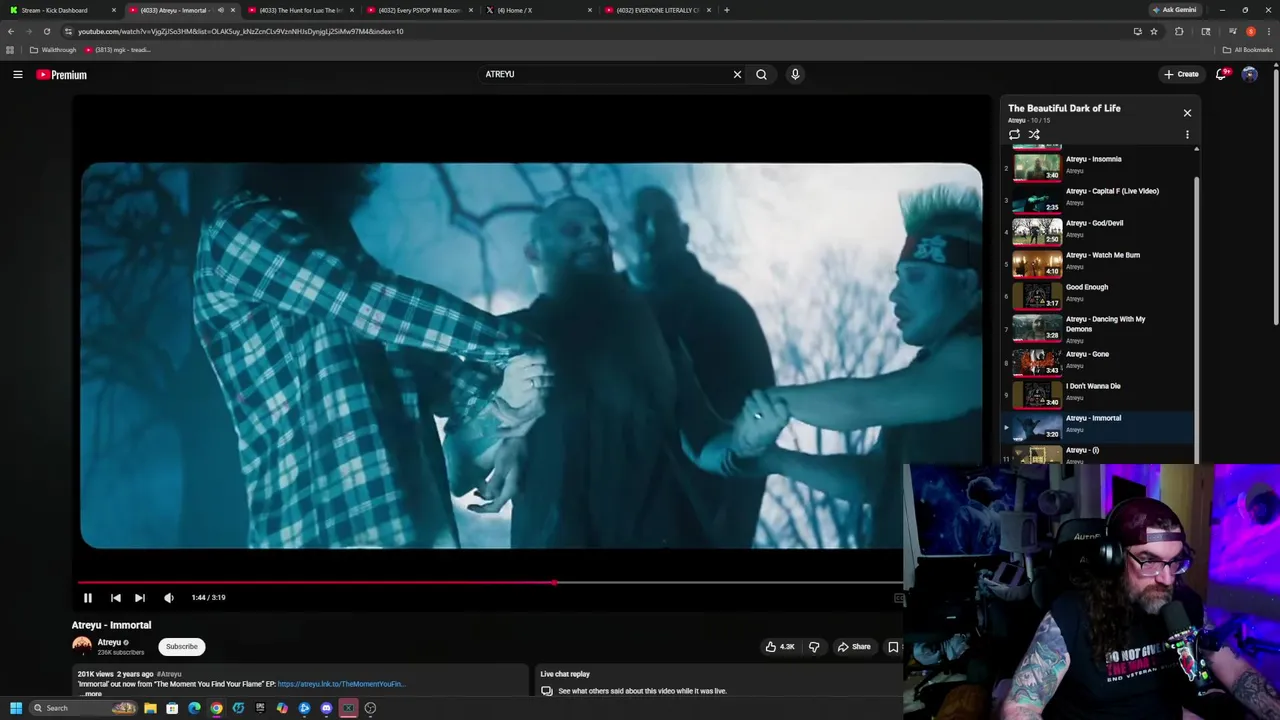The width and height of the screenshot is (1280, 720).
Task: Open the Atreyu channel avatar
Action: pos(82,646)
